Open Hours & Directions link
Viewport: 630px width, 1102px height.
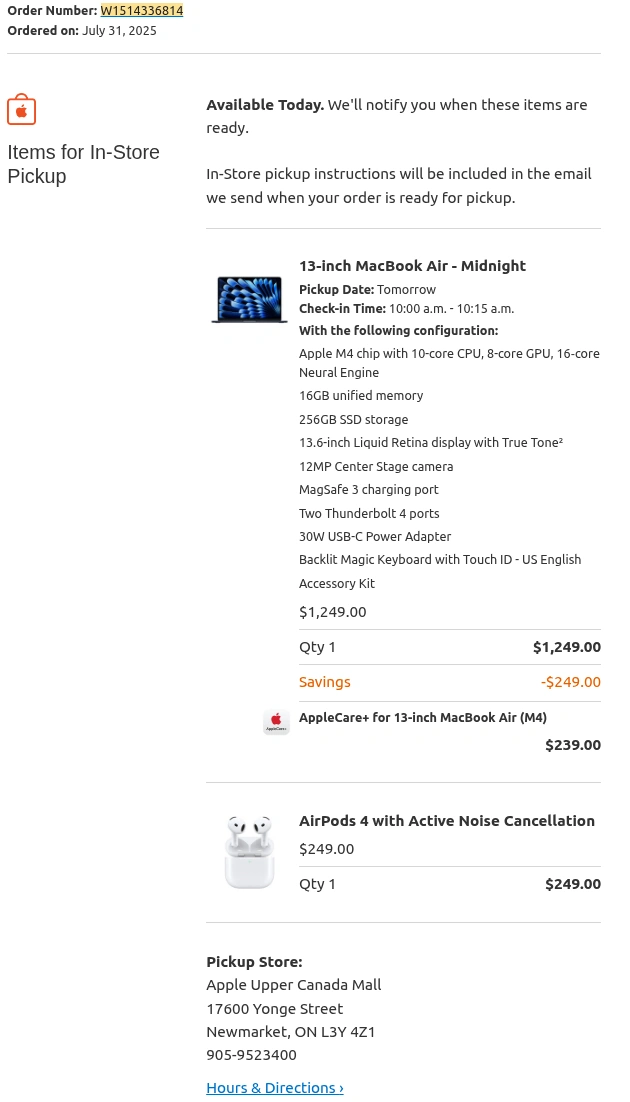click(x=274, y=1088)
